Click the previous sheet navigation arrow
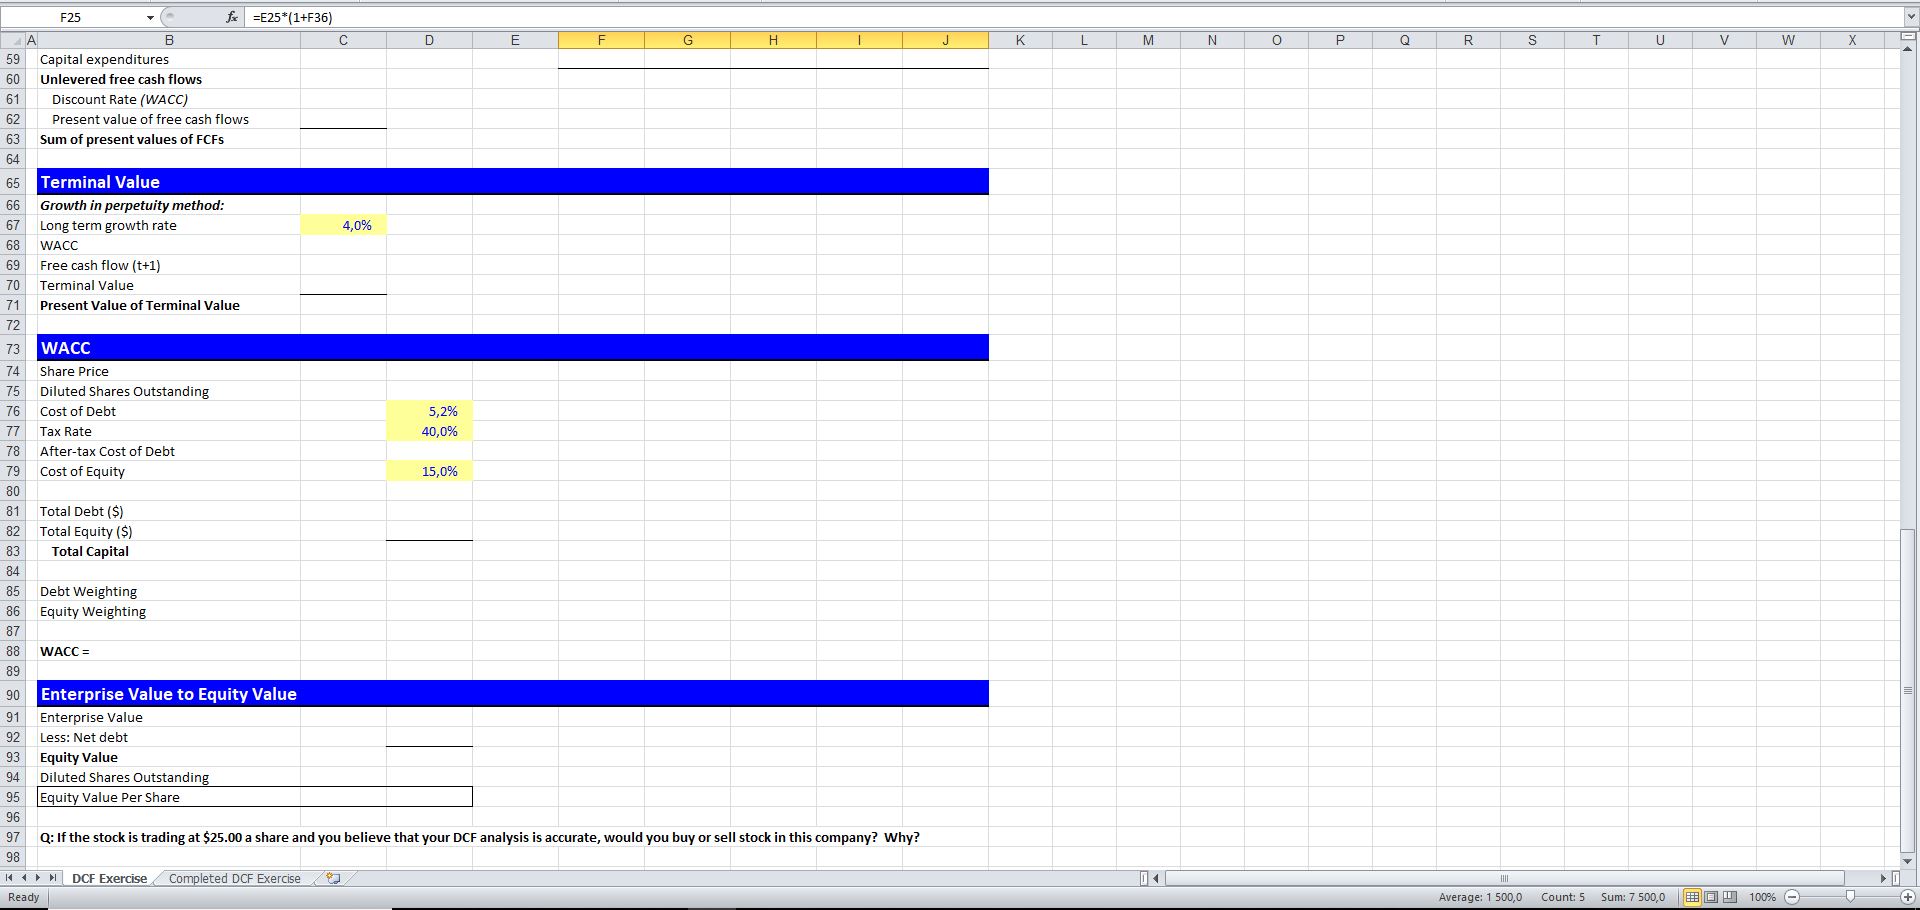Screen dimensions: 1920x910 pyautogui.click(x=24, y=878)
